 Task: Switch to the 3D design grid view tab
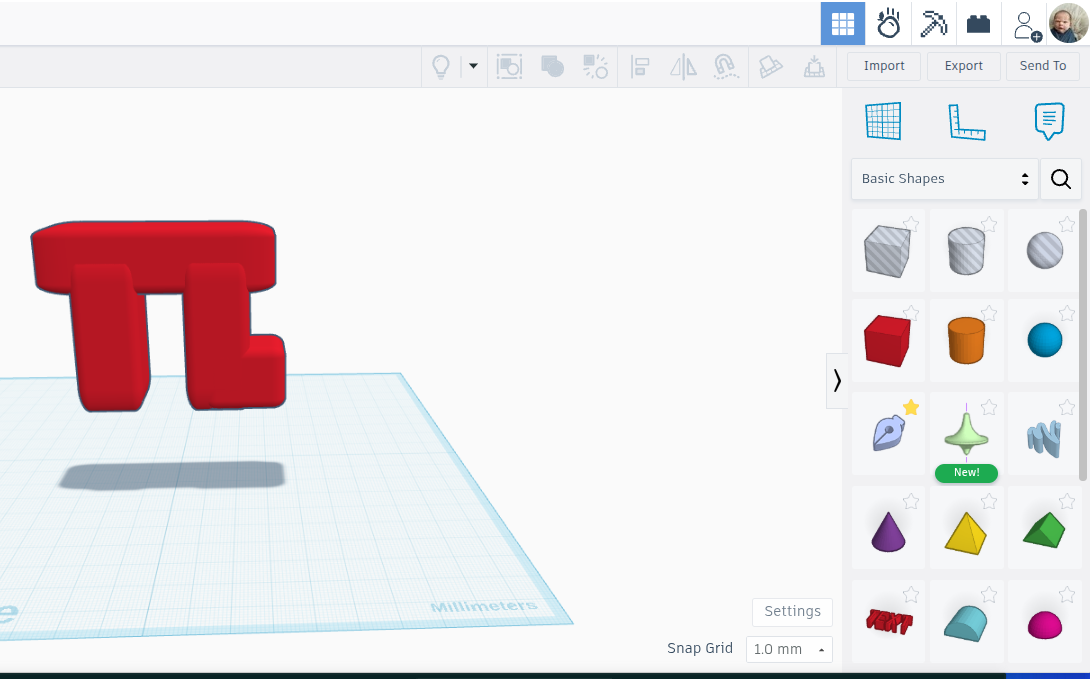842,23
